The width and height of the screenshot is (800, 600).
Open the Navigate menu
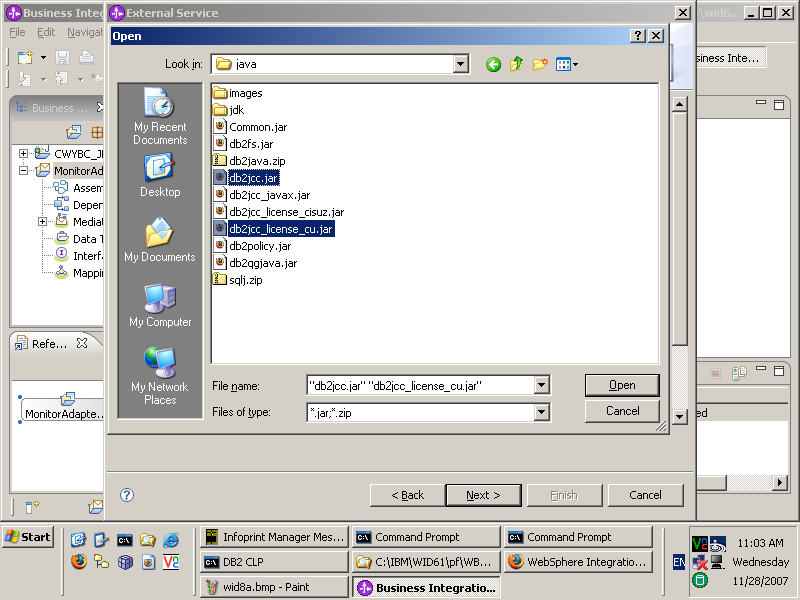pos(85,32)
